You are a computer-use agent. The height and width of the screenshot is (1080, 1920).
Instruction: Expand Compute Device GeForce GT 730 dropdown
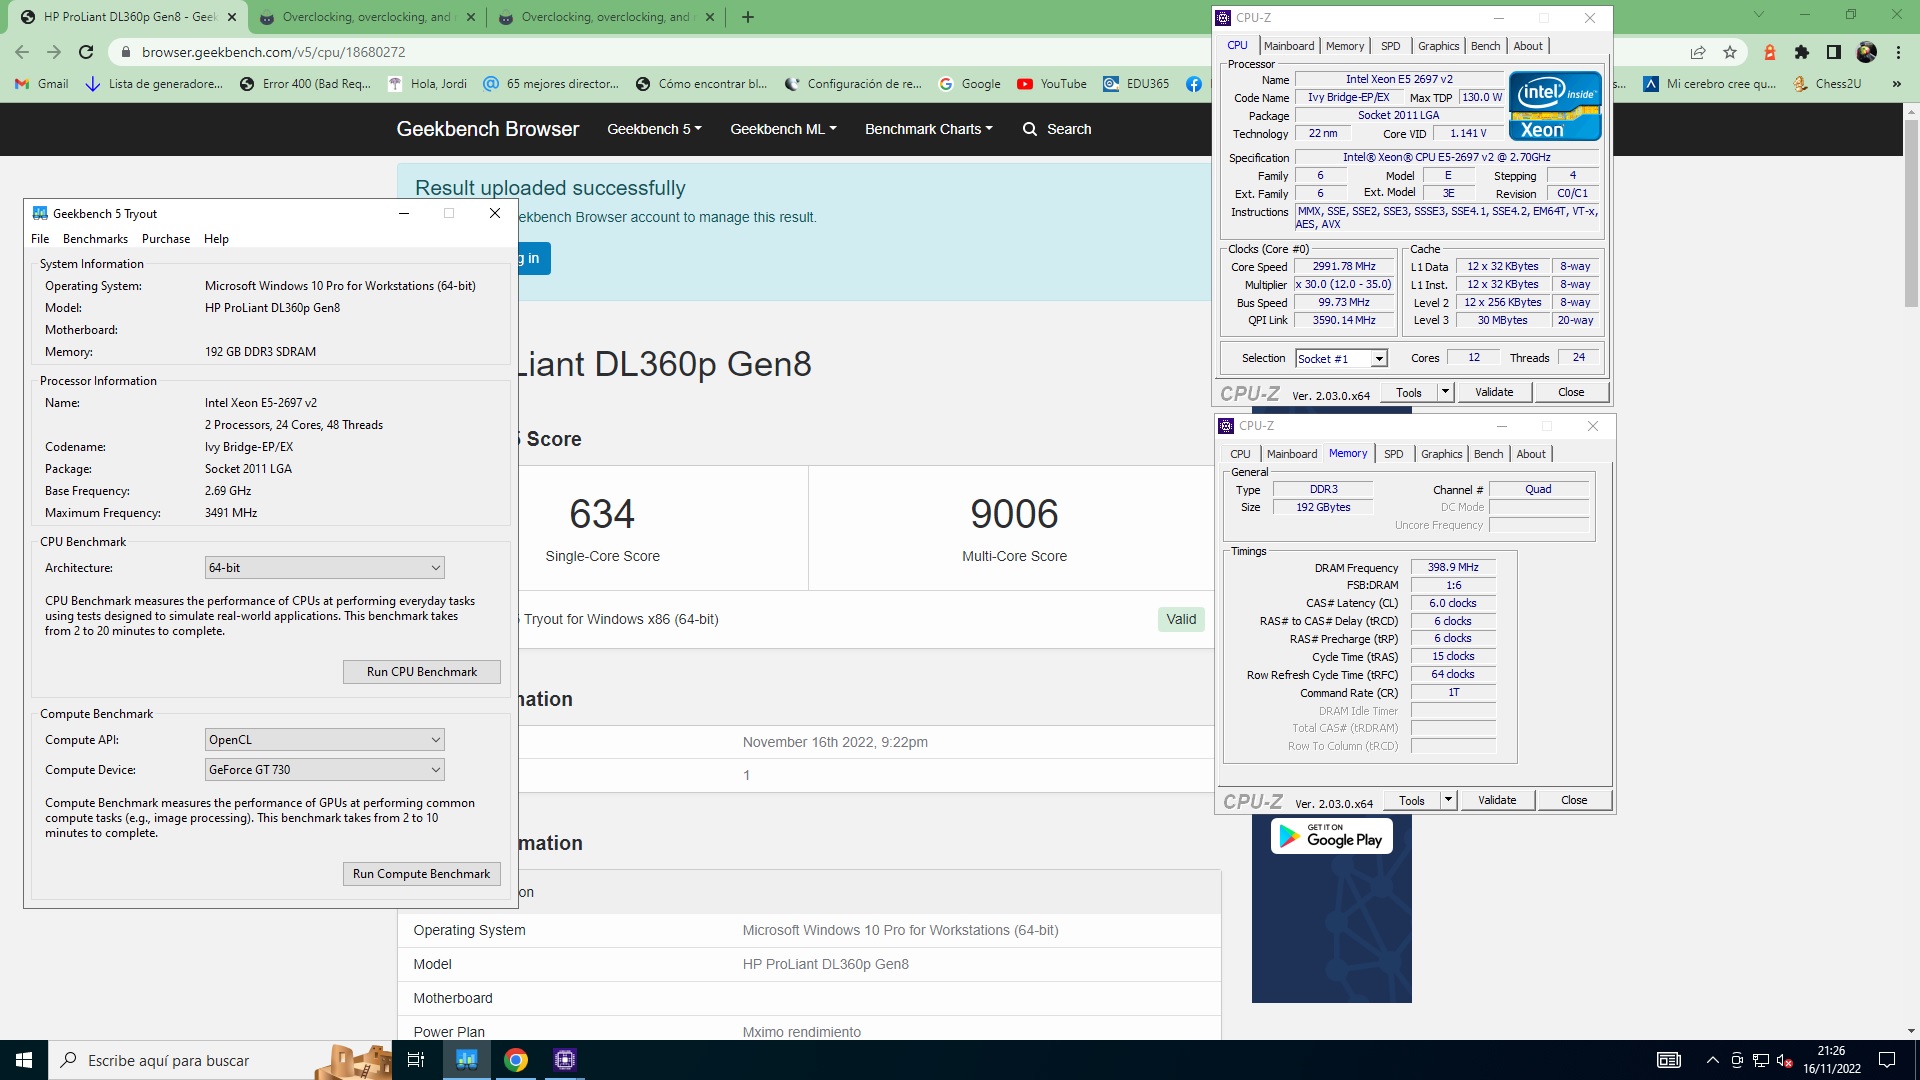[324, 770]
